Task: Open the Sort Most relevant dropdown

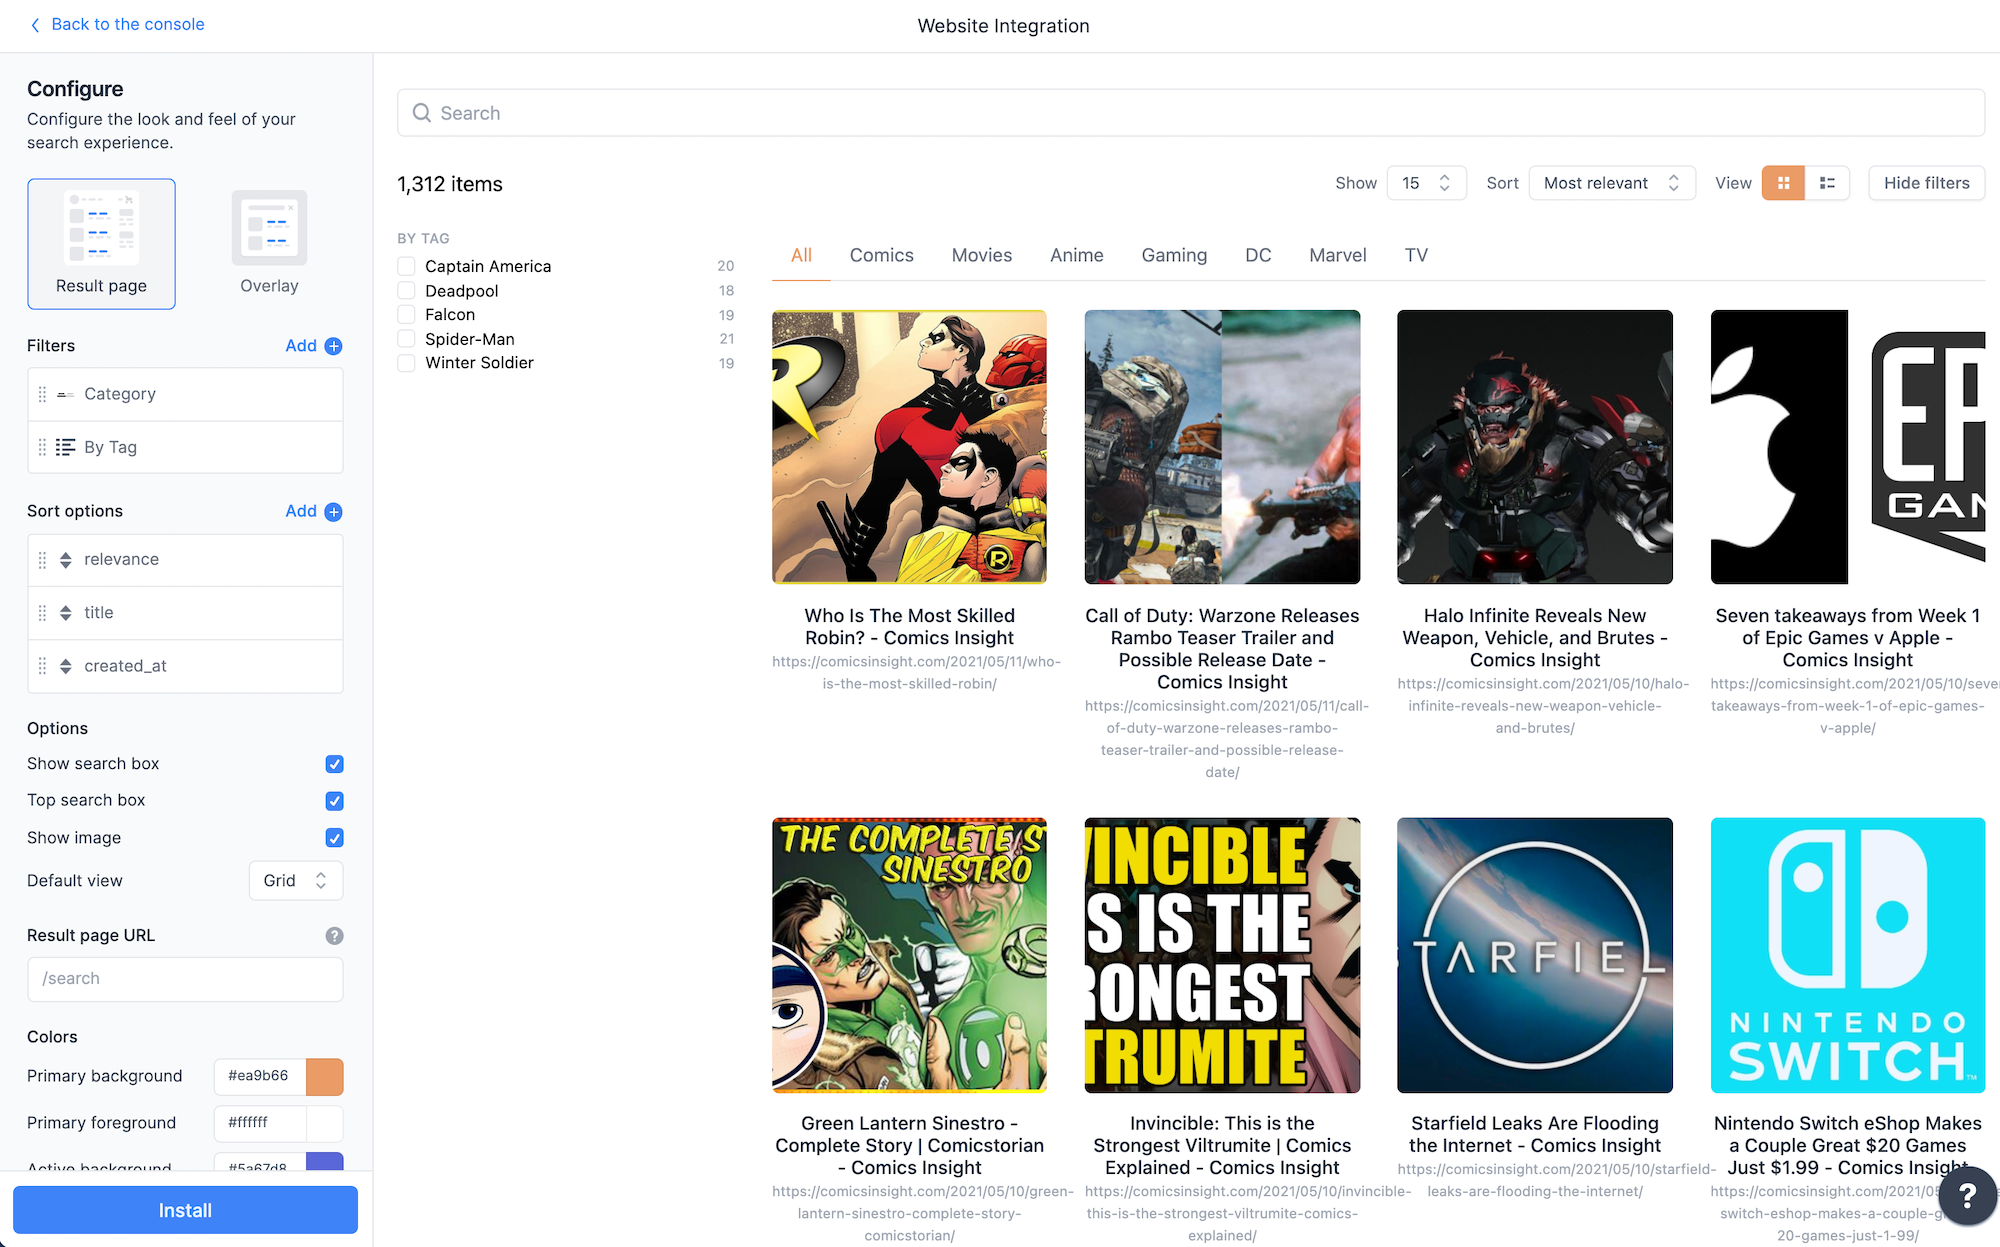Action: click(1611, 183)
